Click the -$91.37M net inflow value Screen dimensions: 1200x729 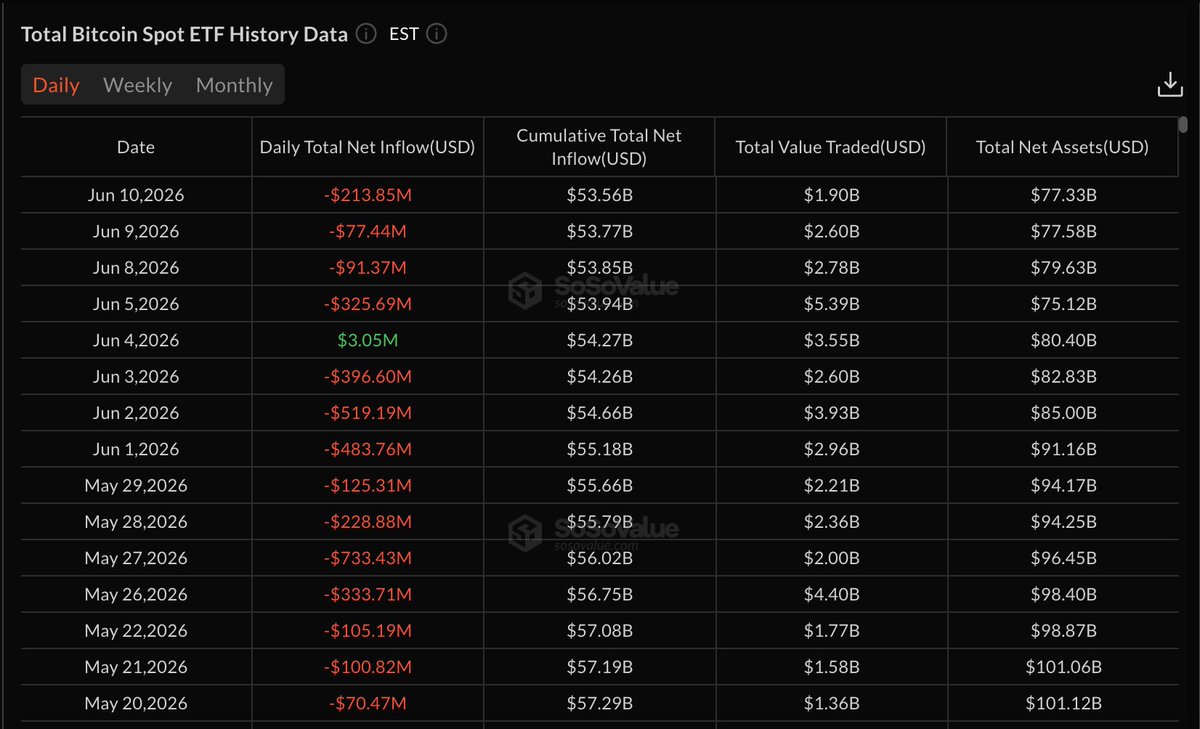point(367,267)
